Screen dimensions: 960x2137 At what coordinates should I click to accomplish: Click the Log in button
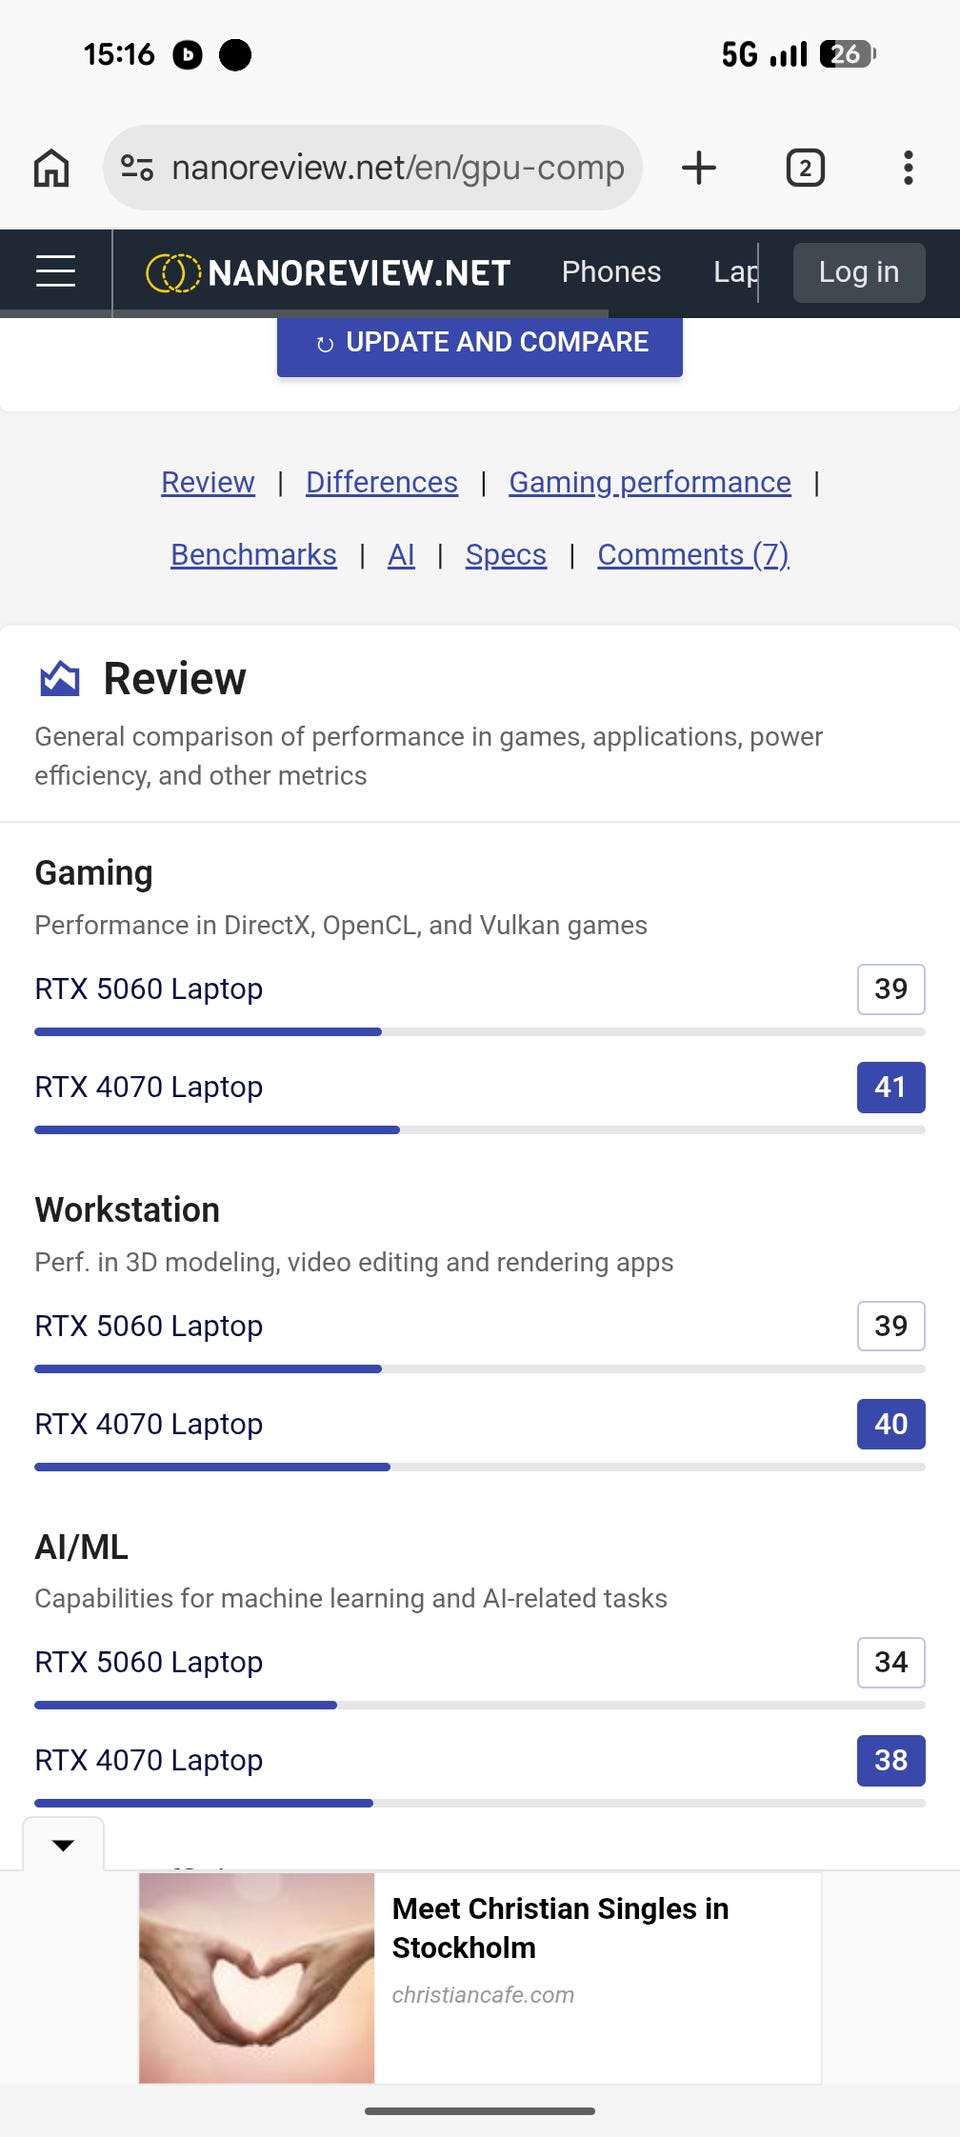tap(859, 272)
